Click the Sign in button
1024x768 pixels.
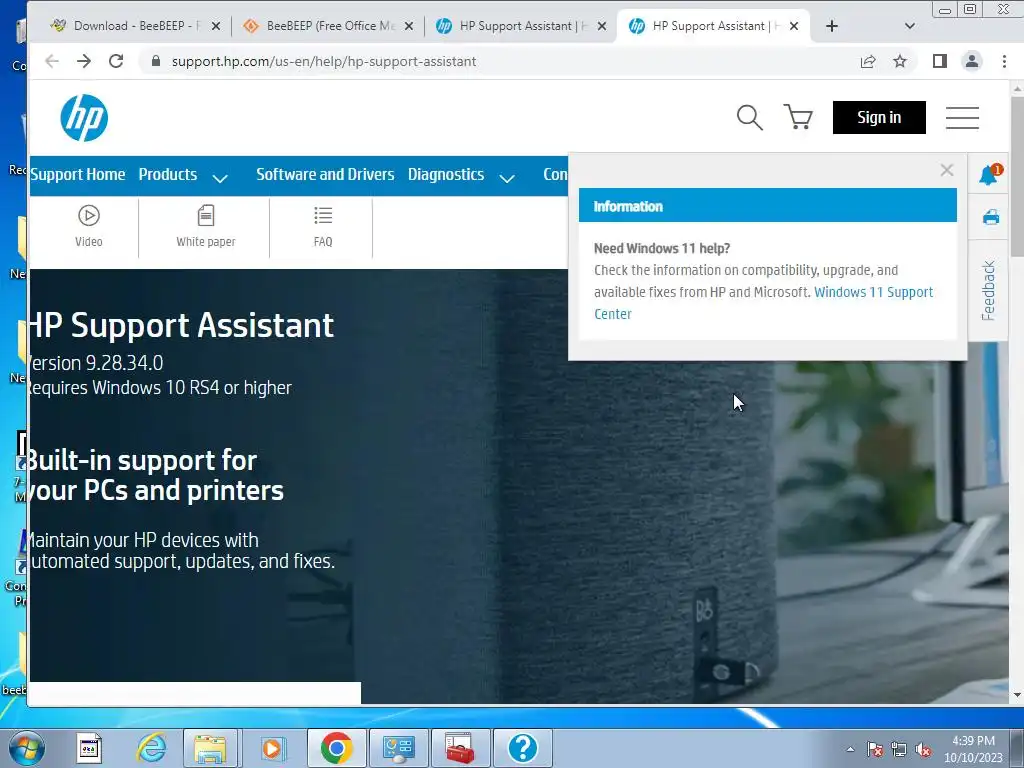(x=879, y=118)
